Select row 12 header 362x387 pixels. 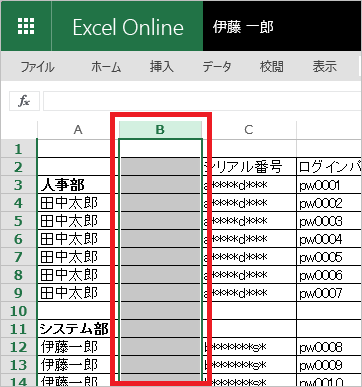click(x=18, y=347)
